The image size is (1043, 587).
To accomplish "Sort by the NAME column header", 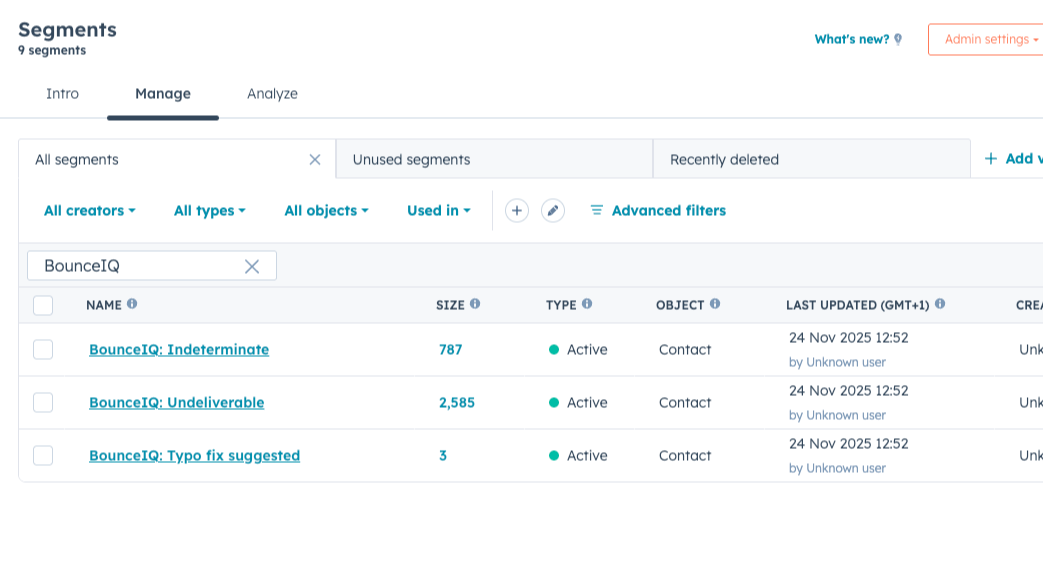I will [104, 305].
